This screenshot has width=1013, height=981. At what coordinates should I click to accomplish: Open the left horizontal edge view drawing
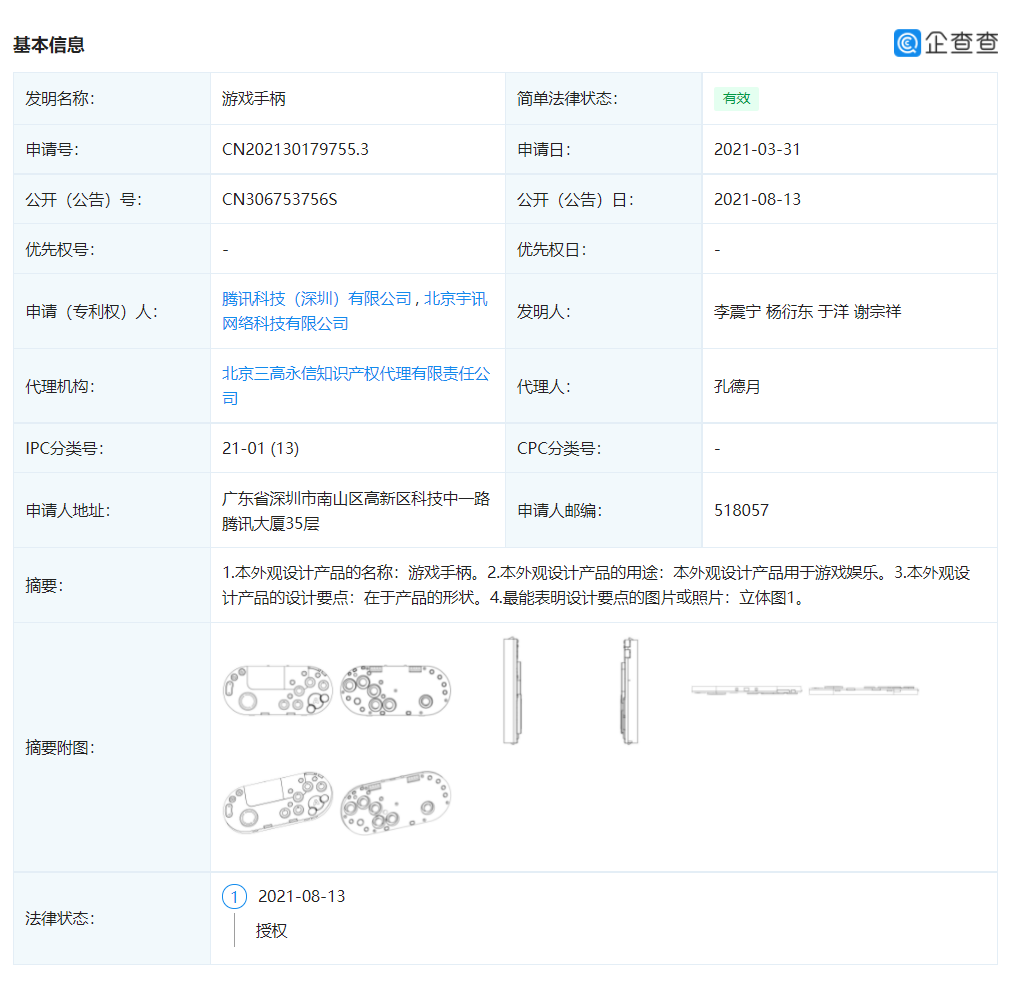(x=746, y=690)
